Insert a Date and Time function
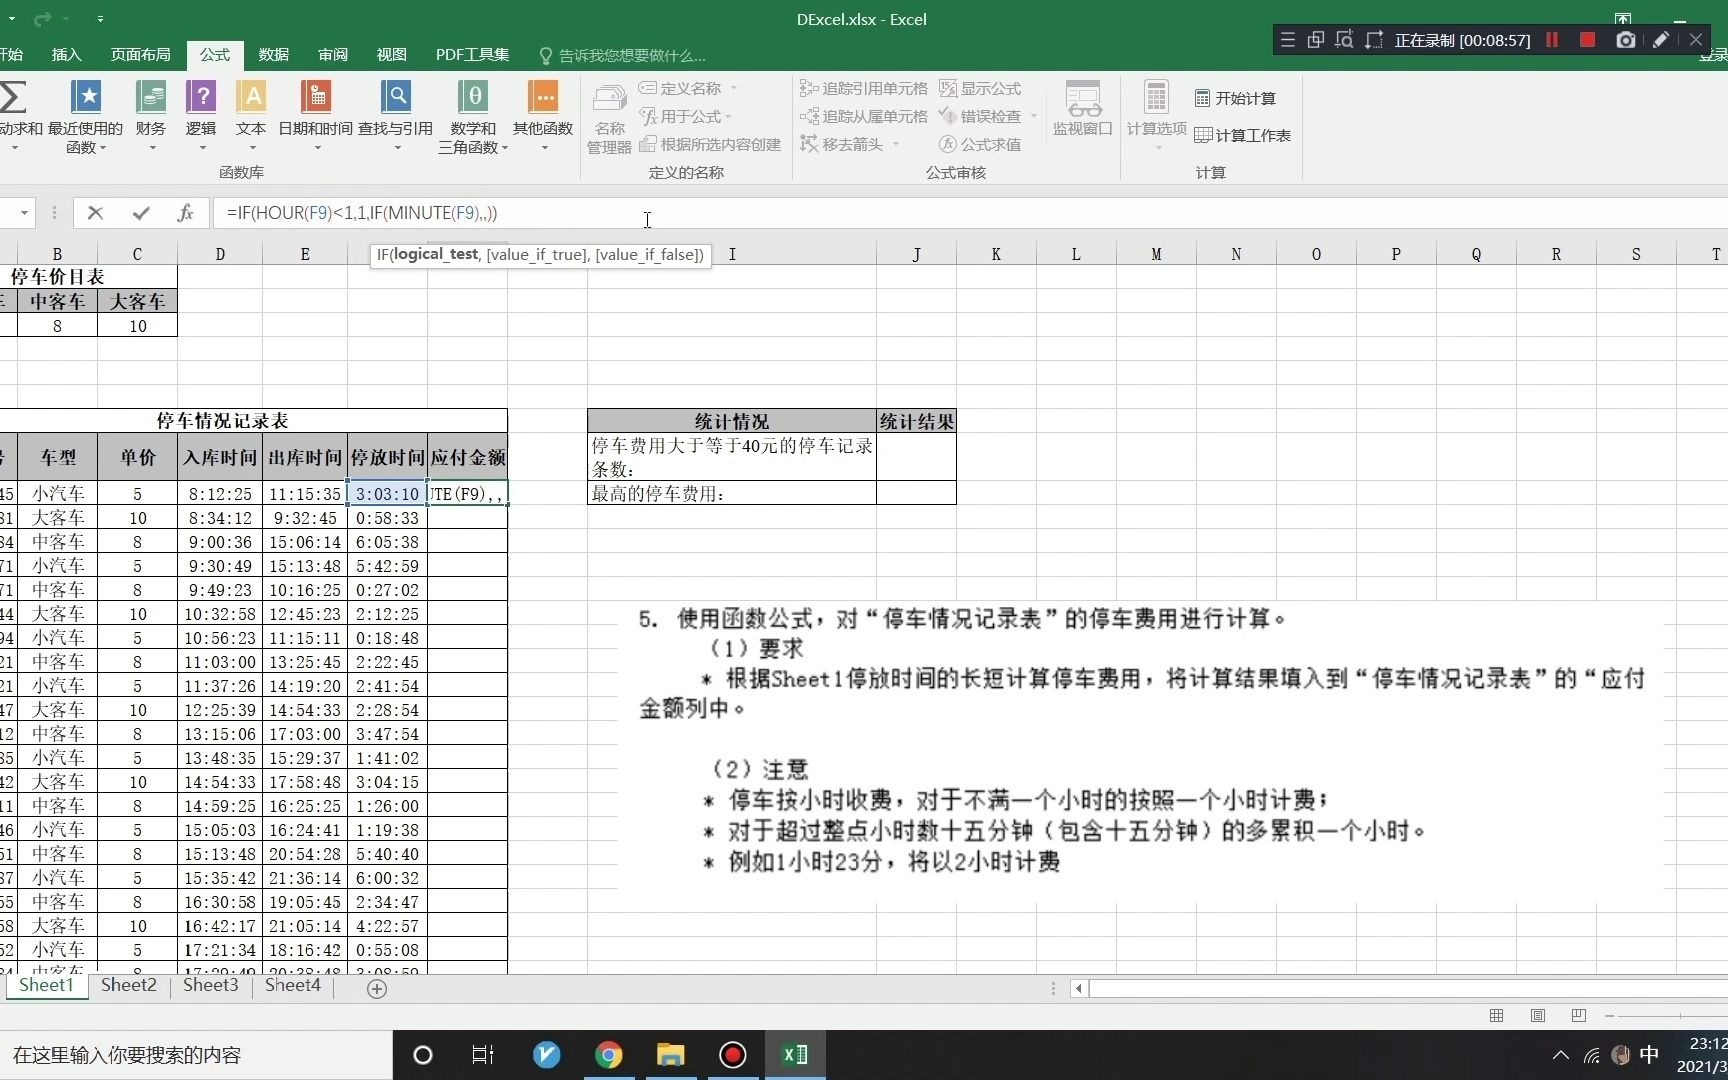 click(x=316, y=110)
